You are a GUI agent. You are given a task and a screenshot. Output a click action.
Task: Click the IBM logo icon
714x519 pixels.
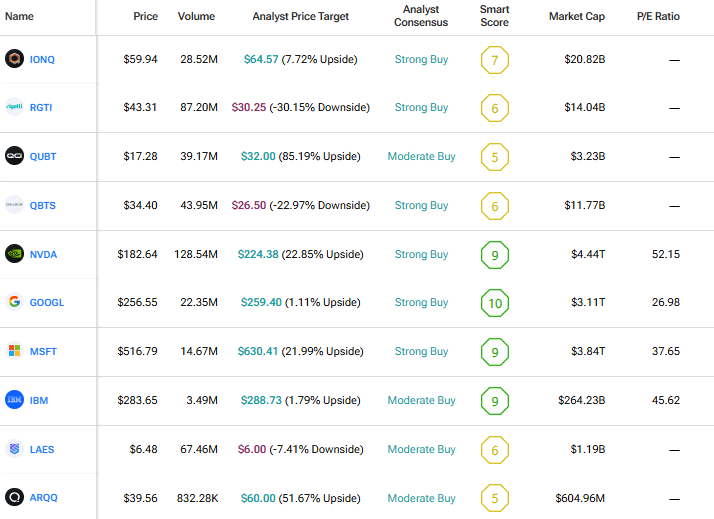(x=14, y=400)
